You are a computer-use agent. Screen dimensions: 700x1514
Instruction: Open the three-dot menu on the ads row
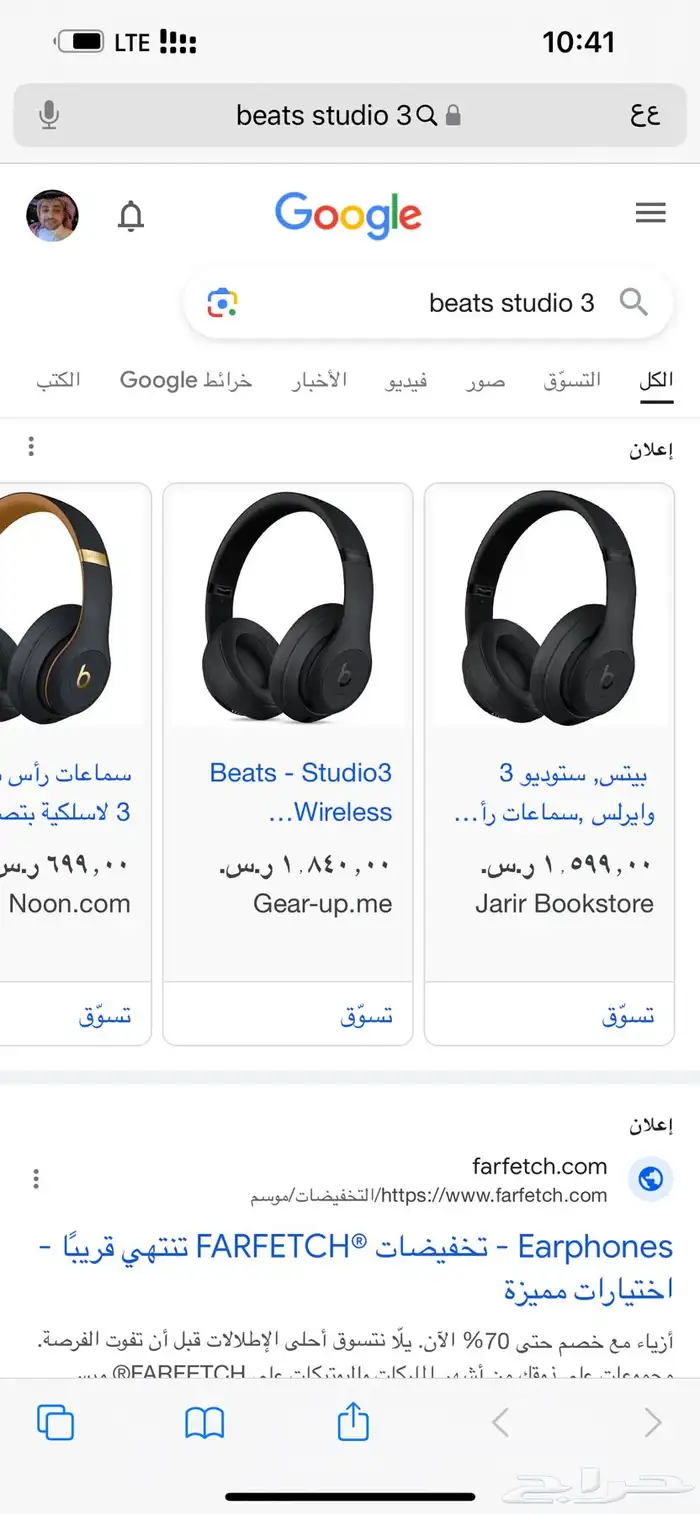point(31,447)
